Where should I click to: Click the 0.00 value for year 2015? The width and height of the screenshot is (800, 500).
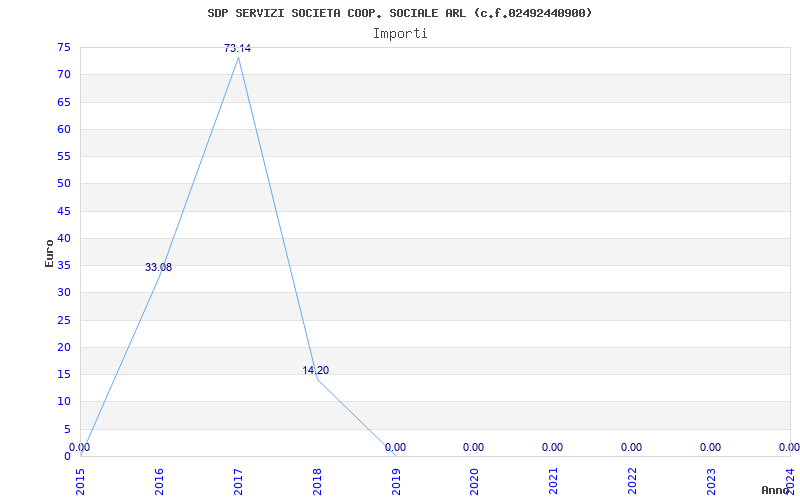point(80,447)
